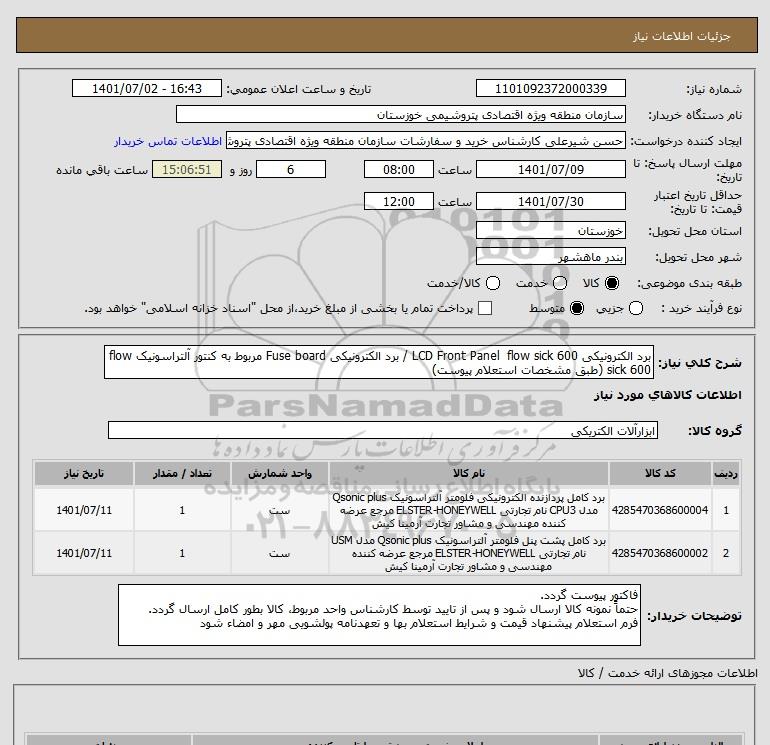Click the response deadline date 1401/07/09

tap(550, 169)
